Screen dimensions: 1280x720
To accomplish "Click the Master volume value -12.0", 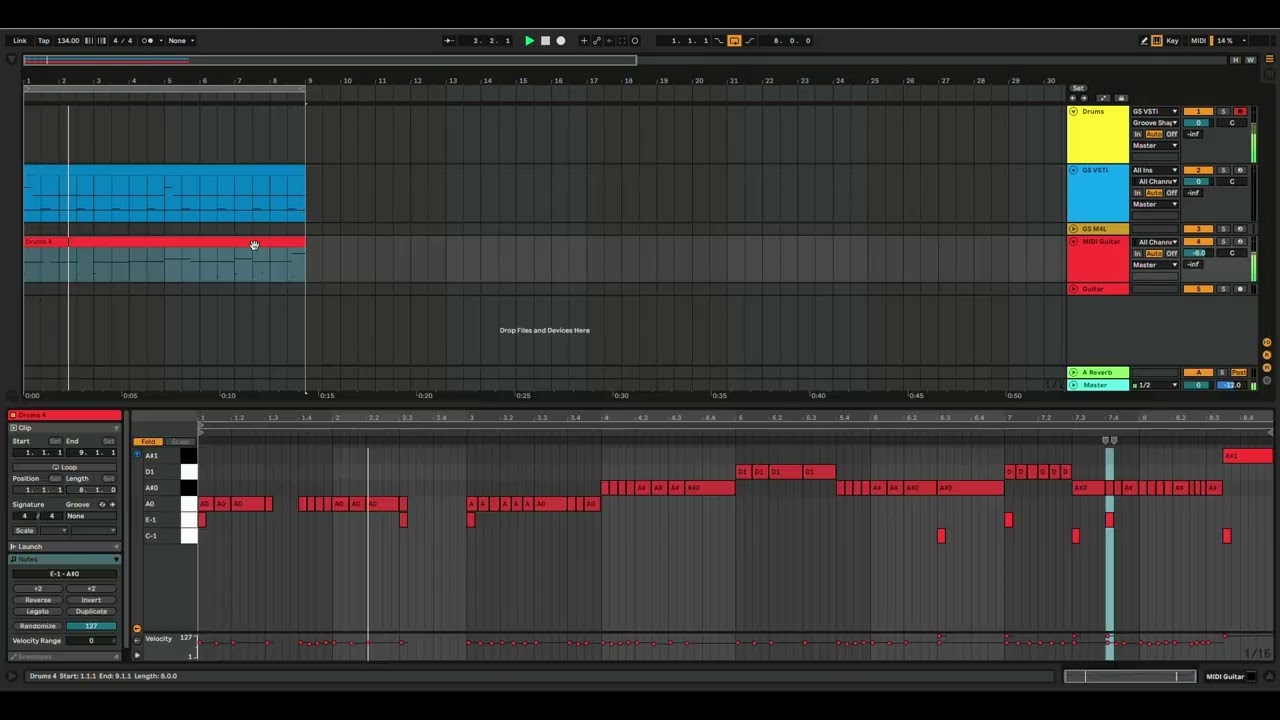I will pyautogui.click(x=1232, y=385).
